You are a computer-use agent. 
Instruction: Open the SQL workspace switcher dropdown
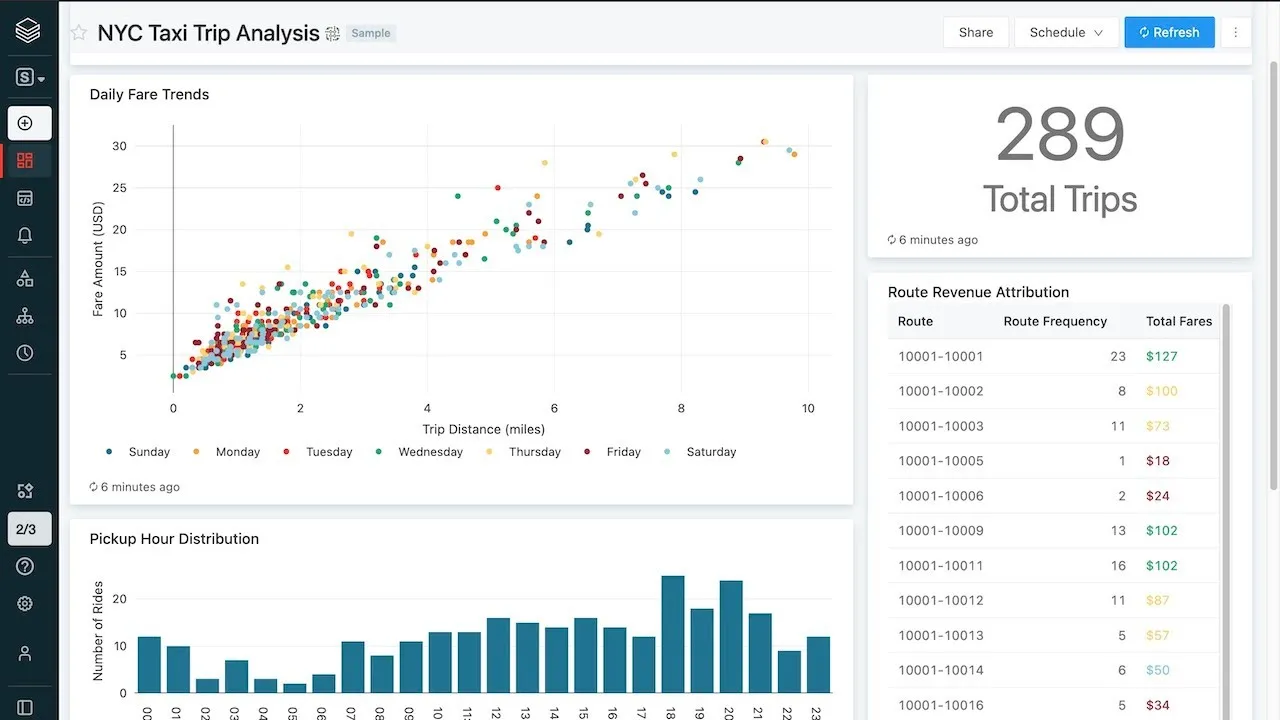30,77
